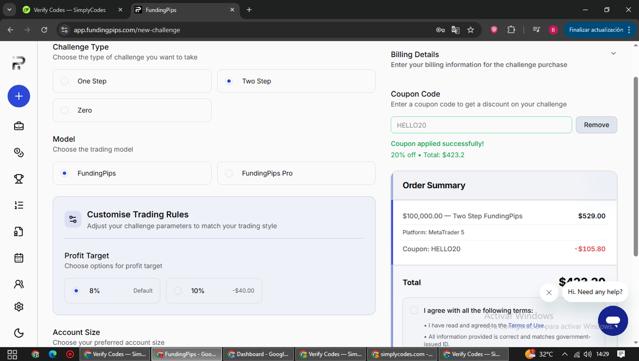
Task: Open Windows Task View icon in taskbar
Action: click(12, 354)
